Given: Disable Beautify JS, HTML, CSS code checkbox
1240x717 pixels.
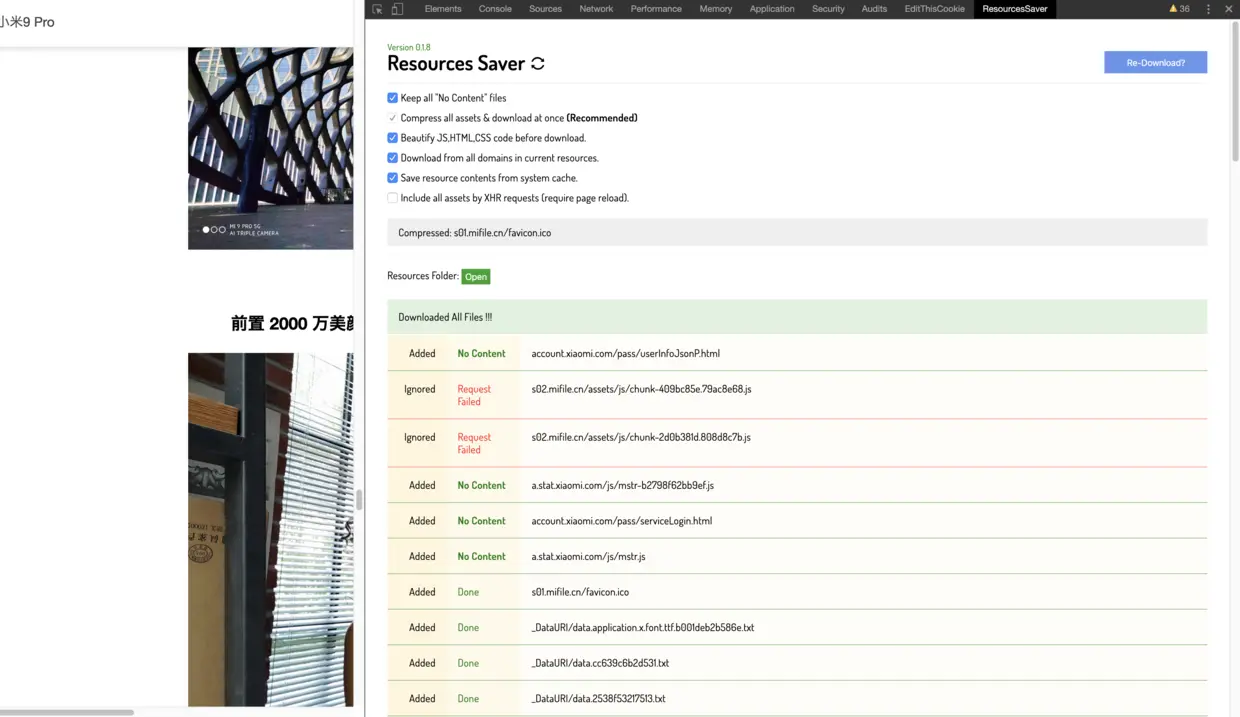Looking at the screenshot, I should coord(392,138).
